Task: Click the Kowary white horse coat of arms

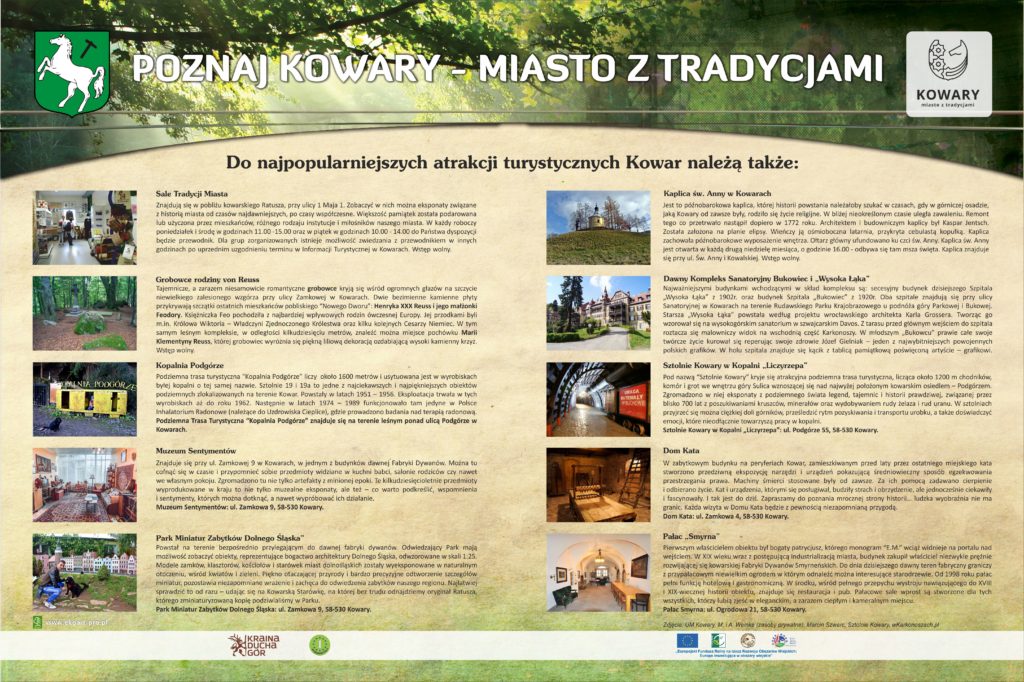Action: tap(71, 72)
